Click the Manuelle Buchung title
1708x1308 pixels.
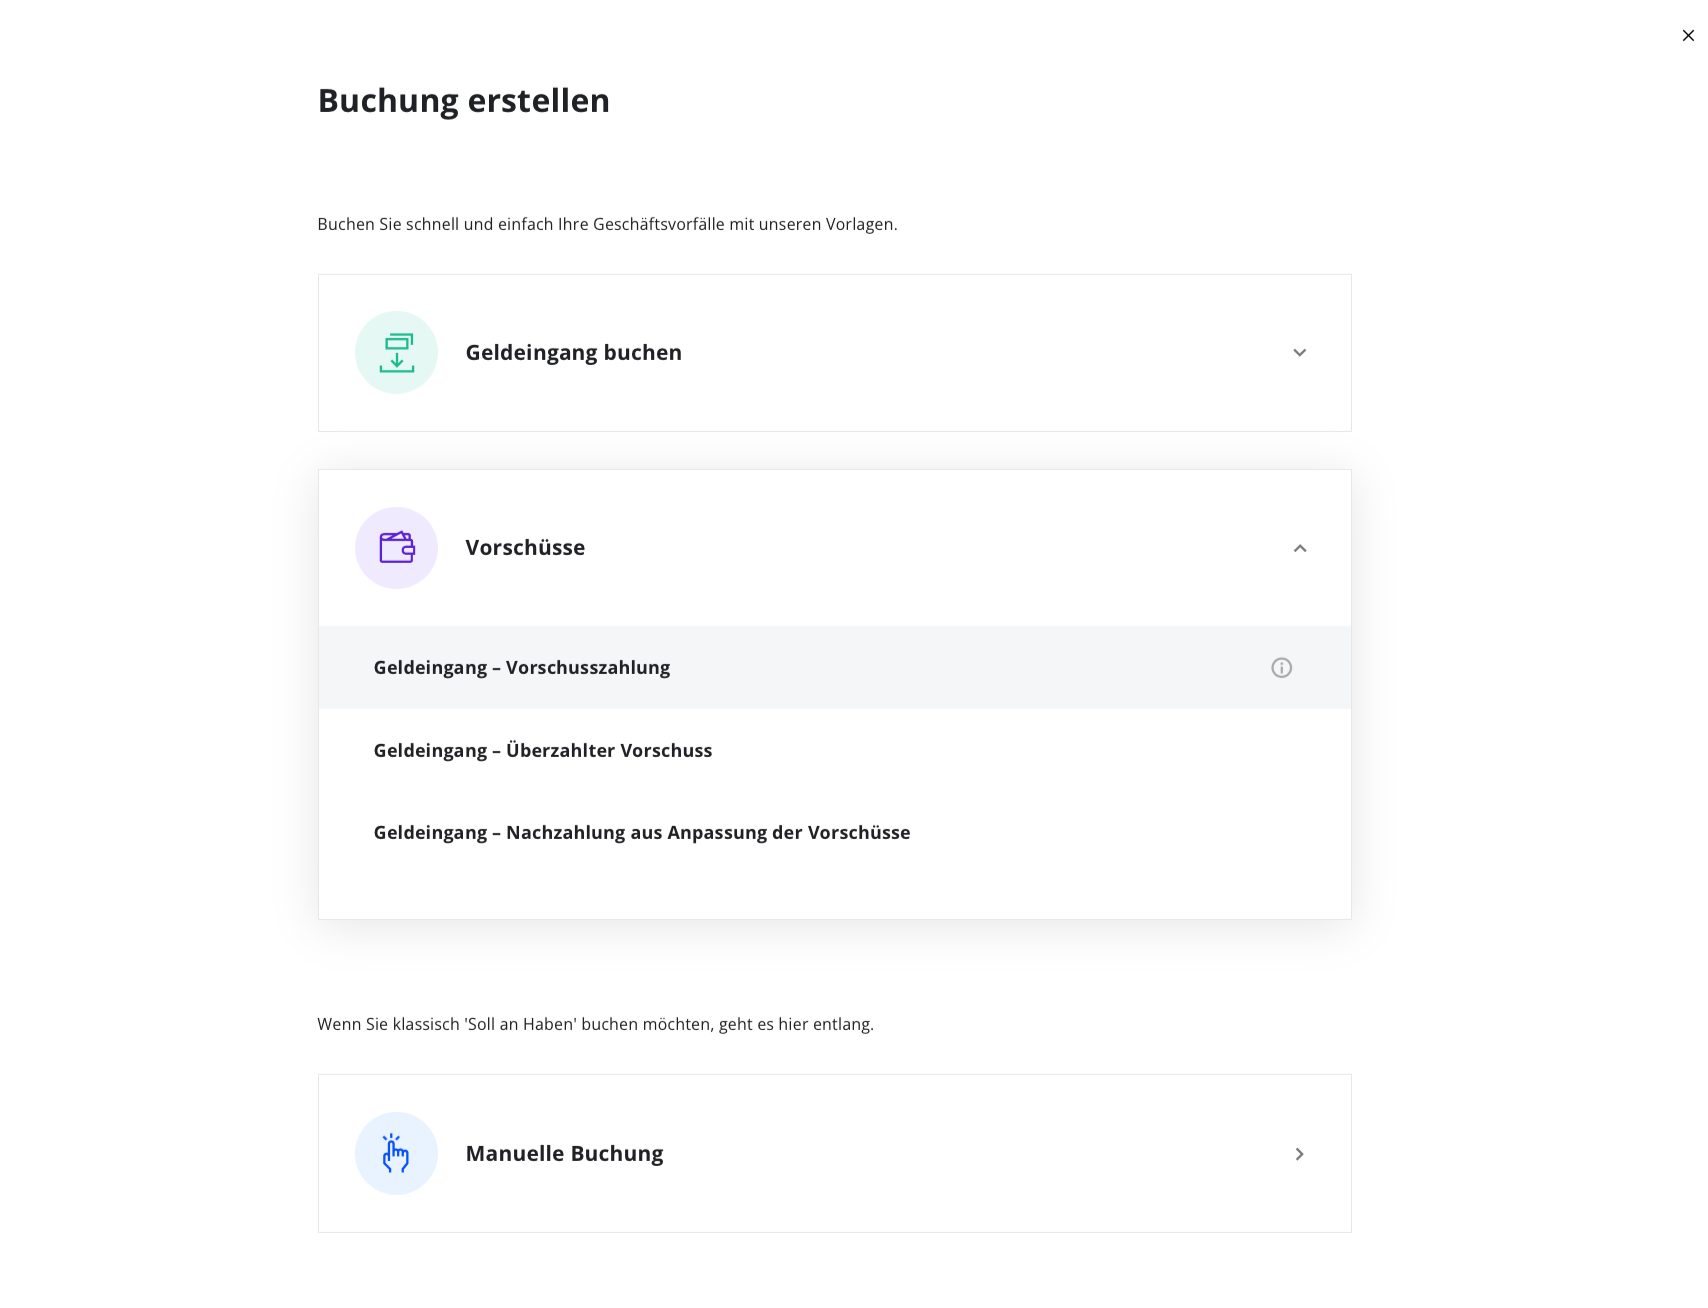click(564, 1153)
